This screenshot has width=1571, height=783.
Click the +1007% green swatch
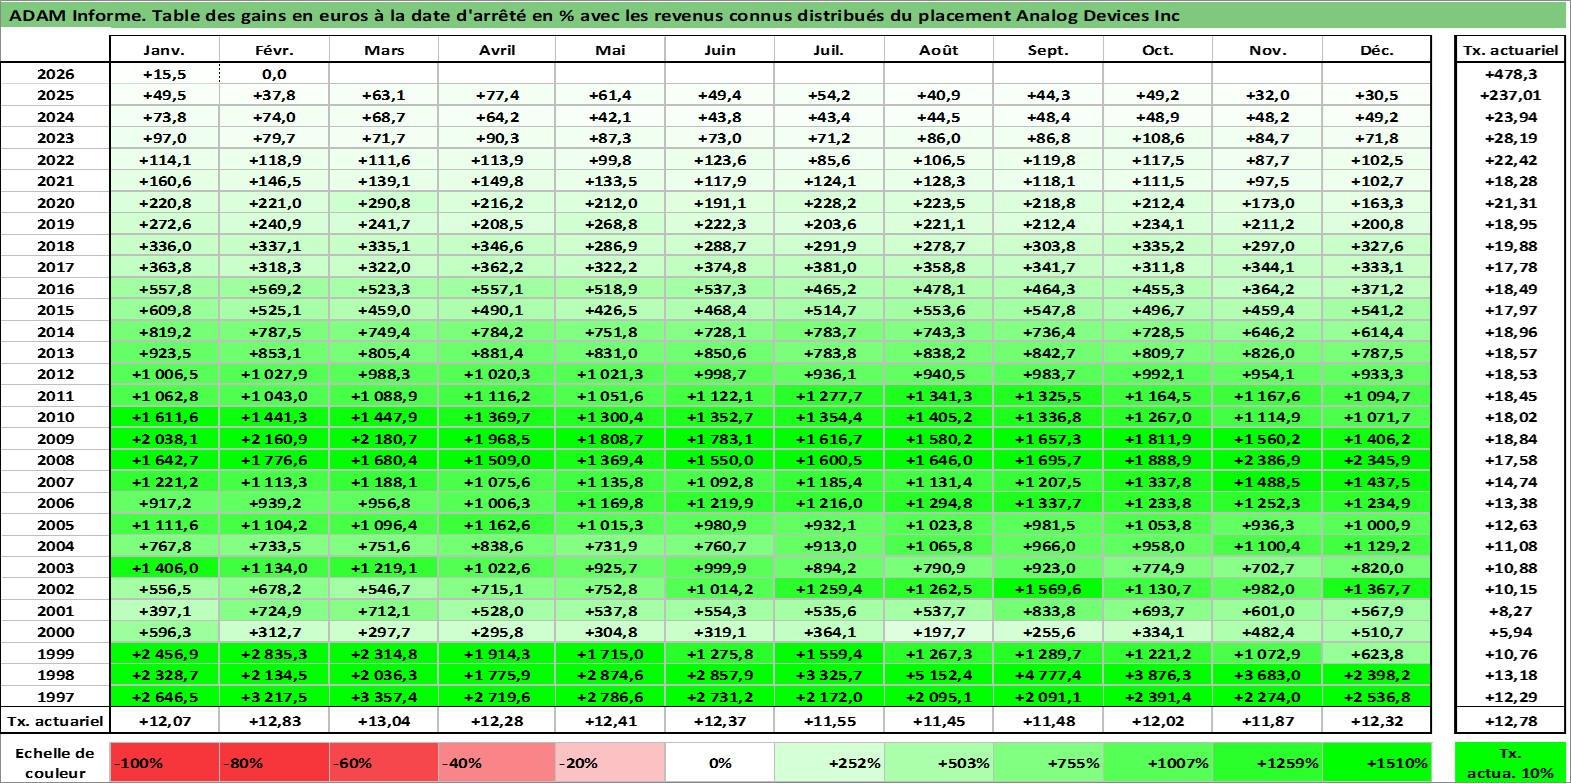(x=1158, y=762)
